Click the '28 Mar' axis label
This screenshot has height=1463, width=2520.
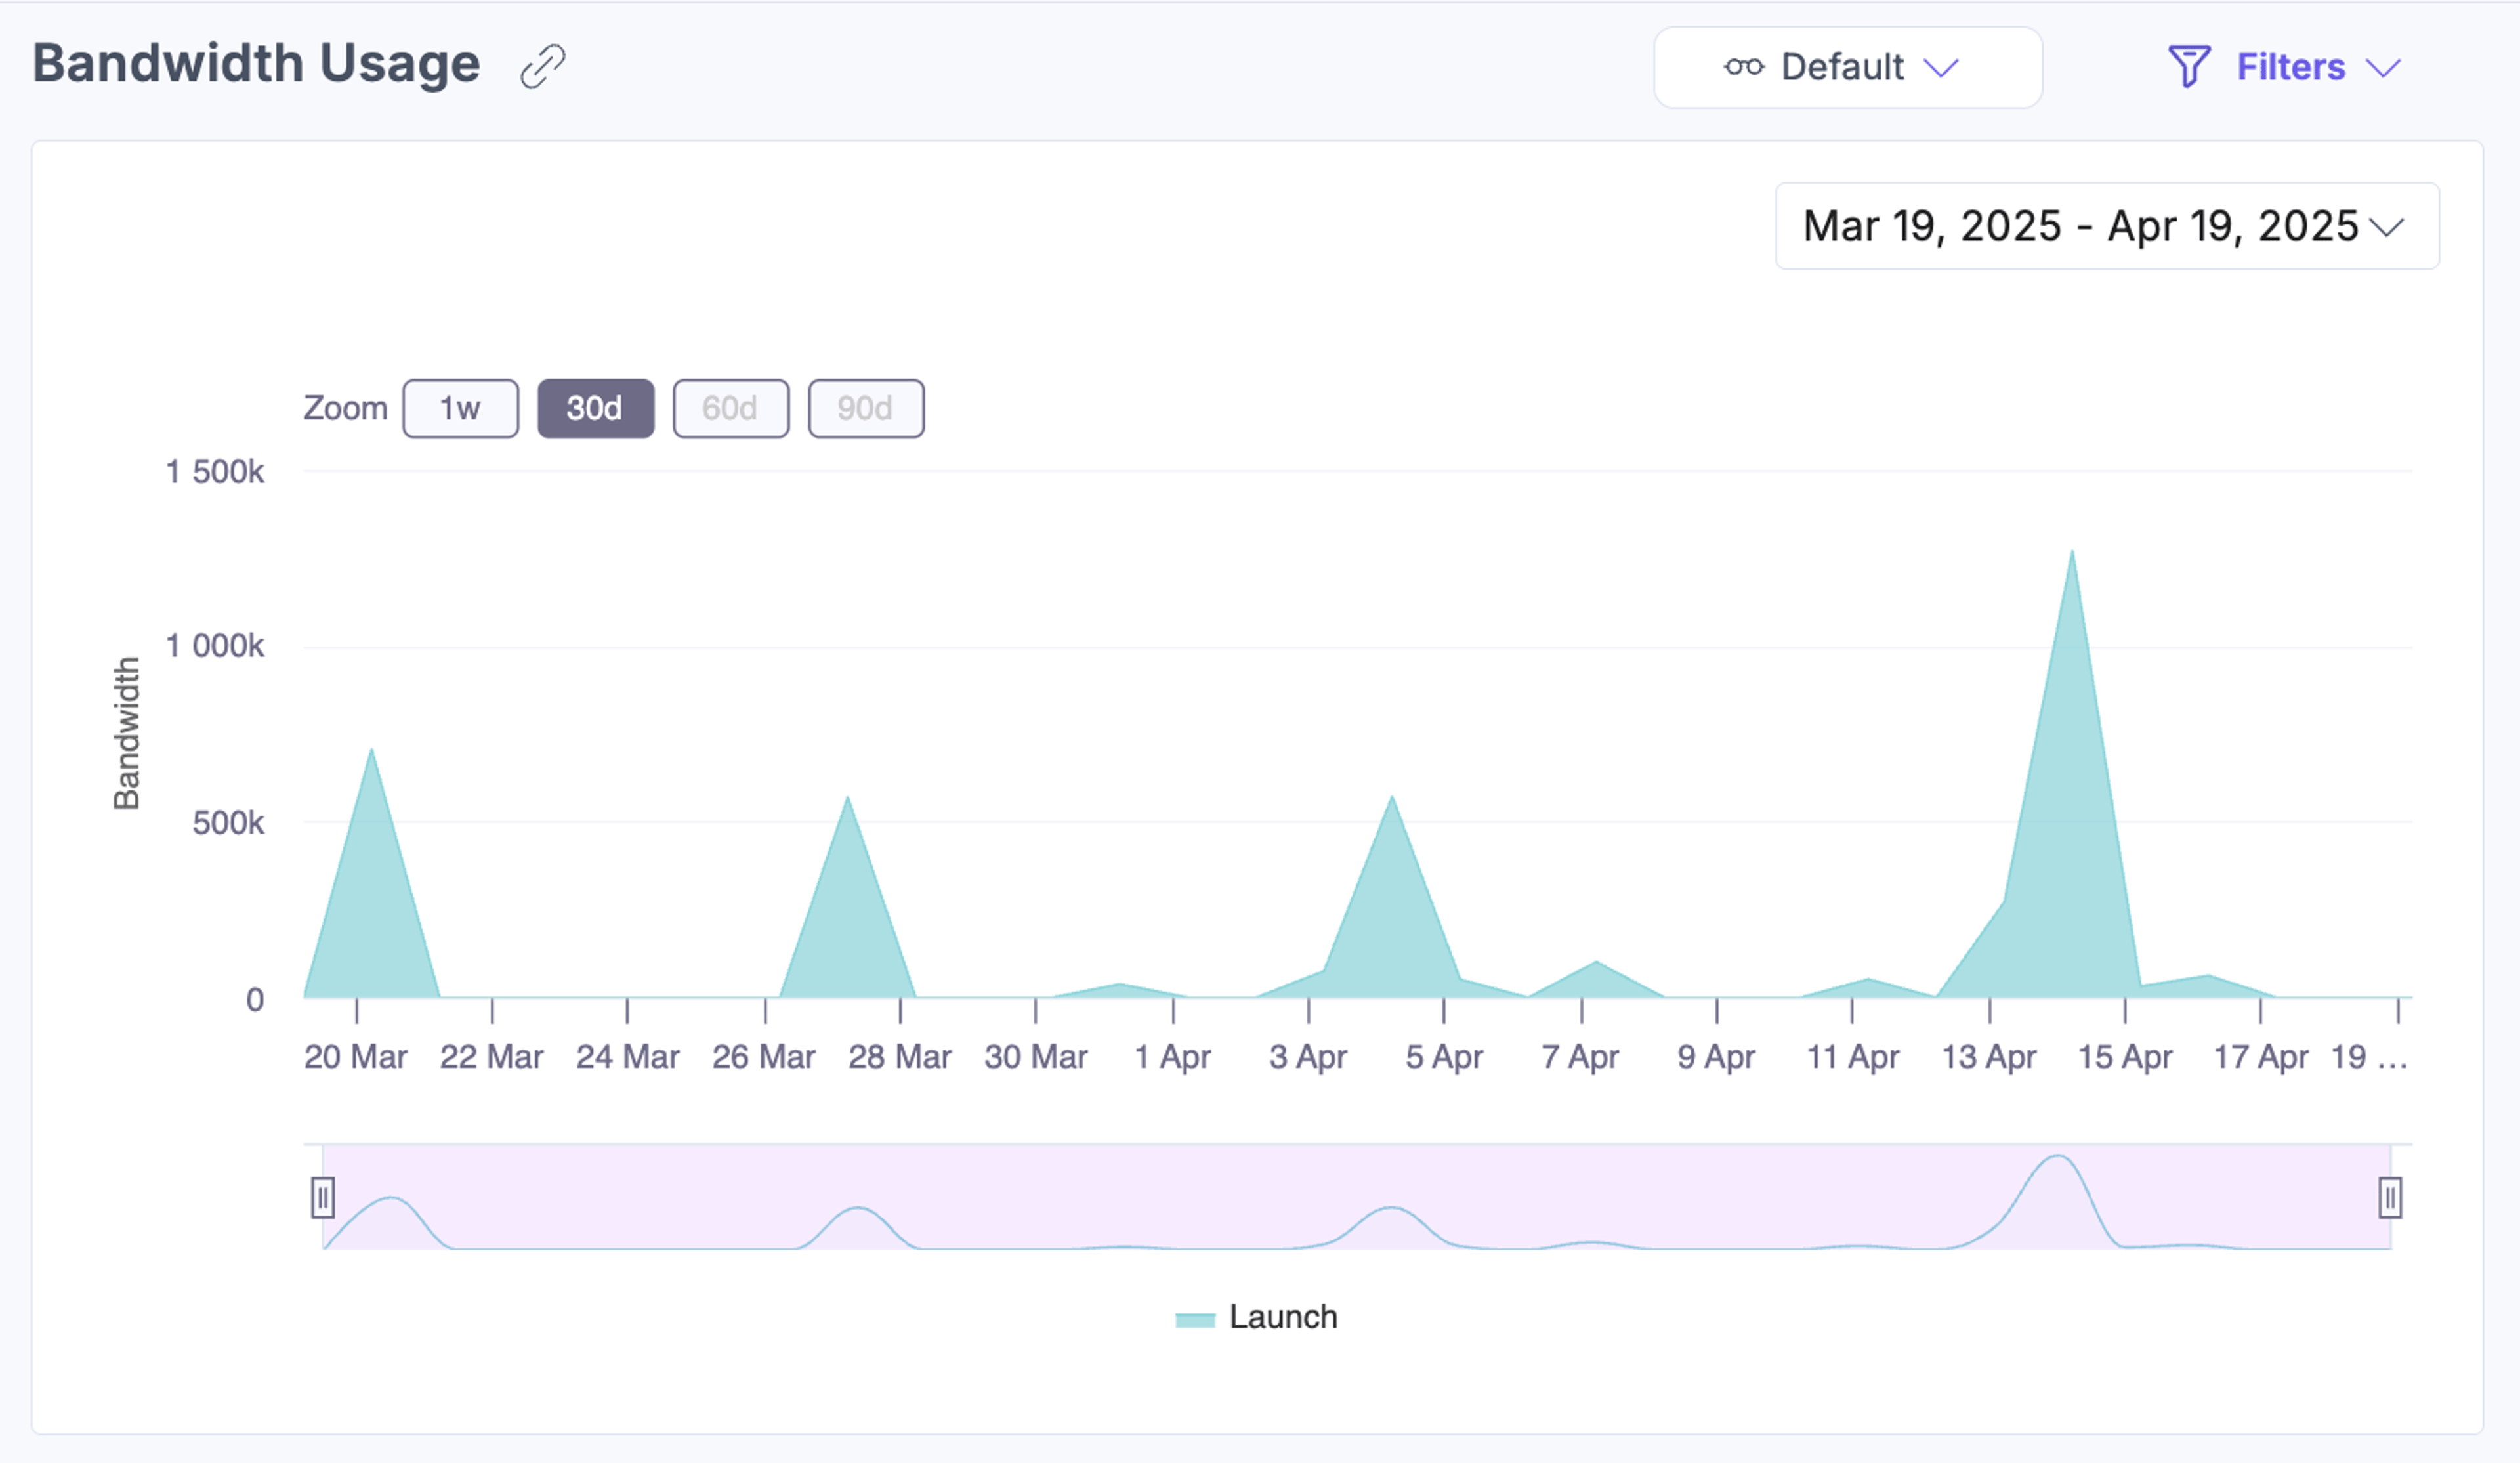(x=899, y=1057)
